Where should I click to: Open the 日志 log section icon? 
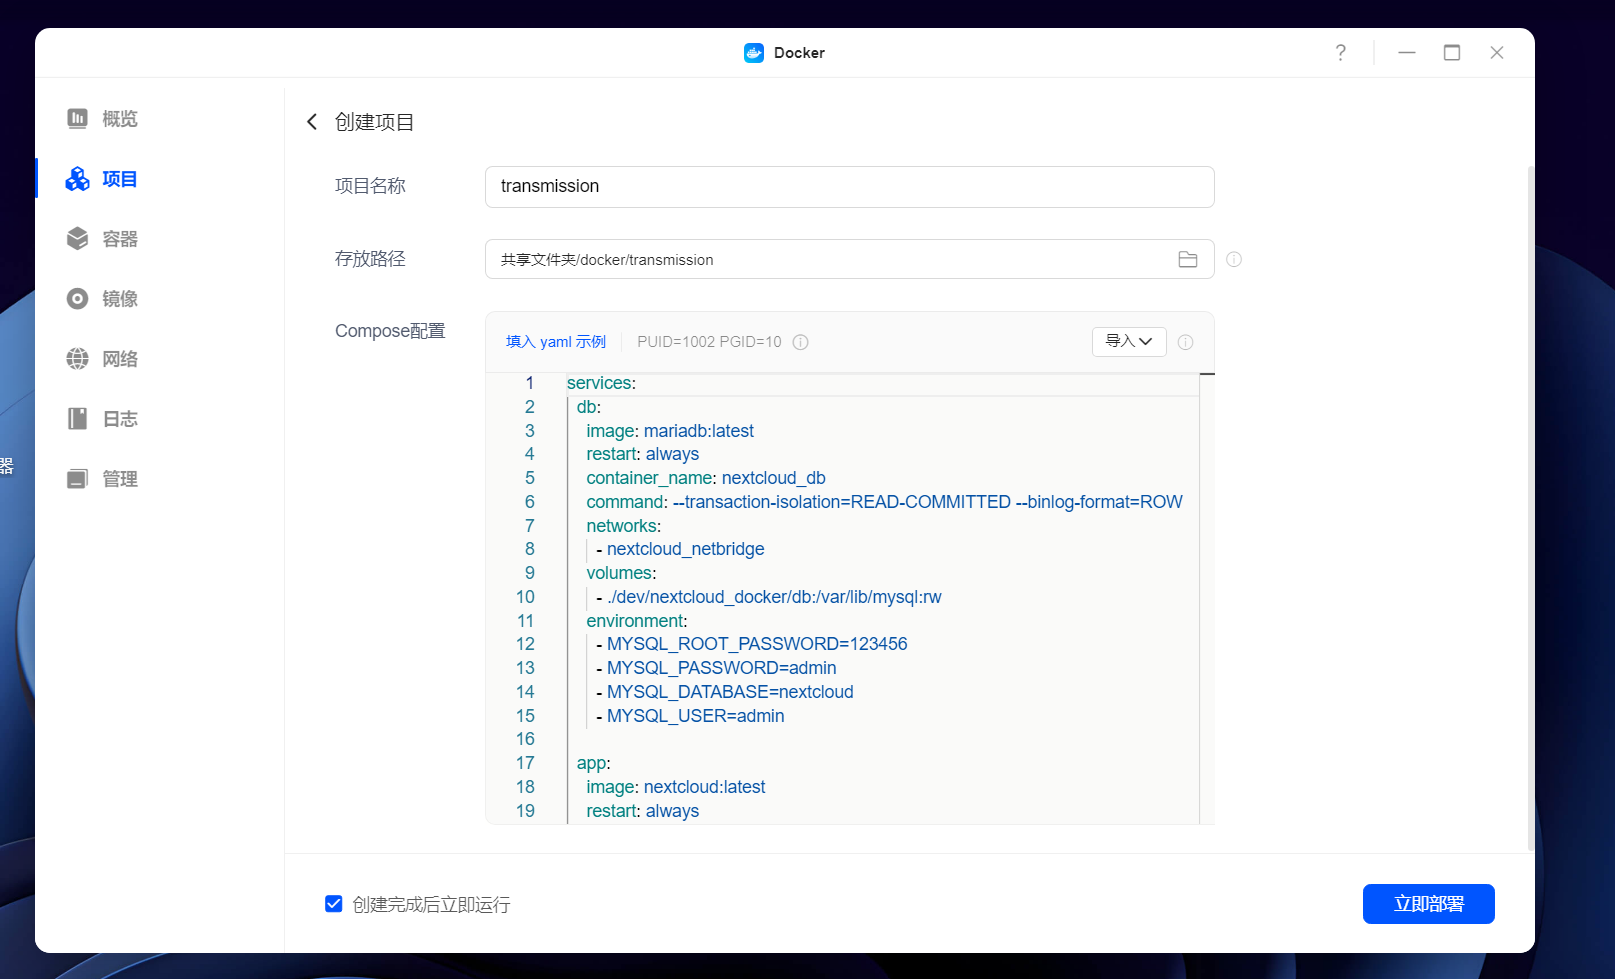click(77, 419)
